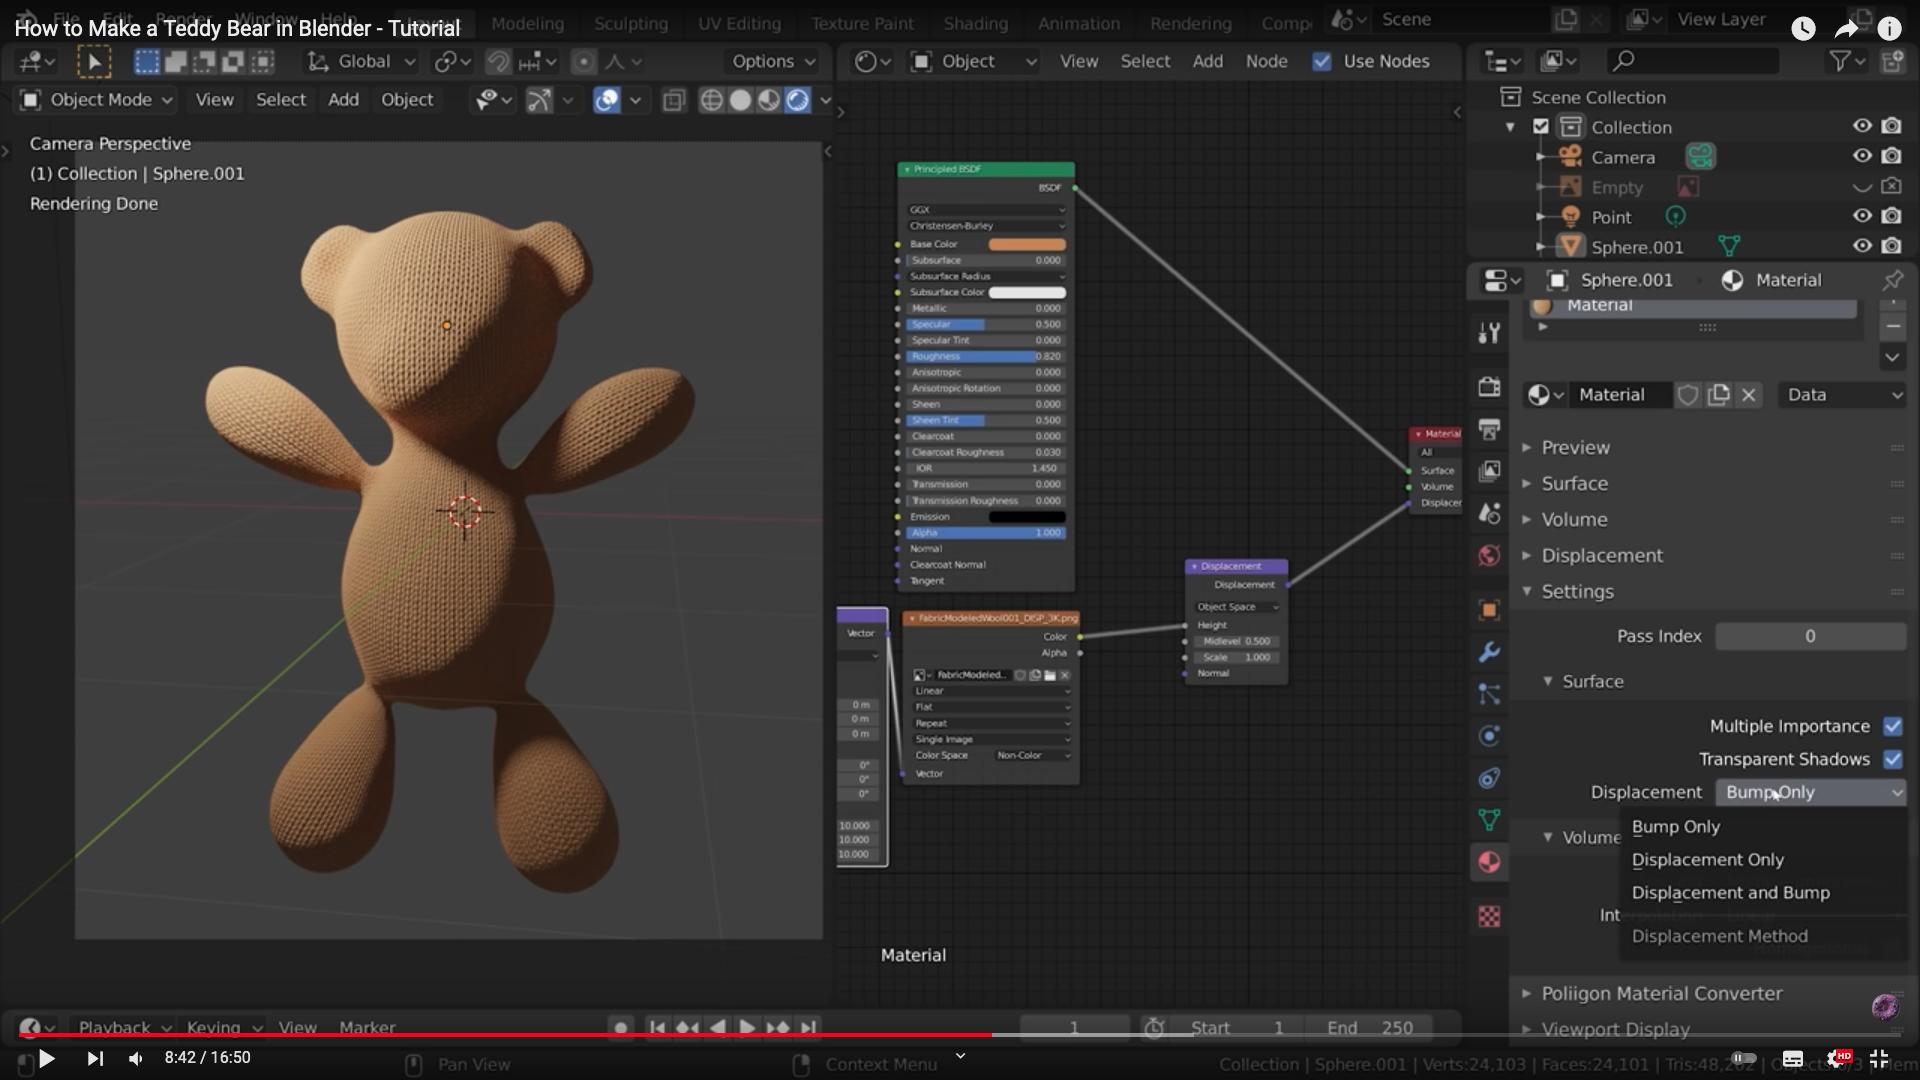
Task: Click the Emission black color swatch
Action: point(1027,517)
